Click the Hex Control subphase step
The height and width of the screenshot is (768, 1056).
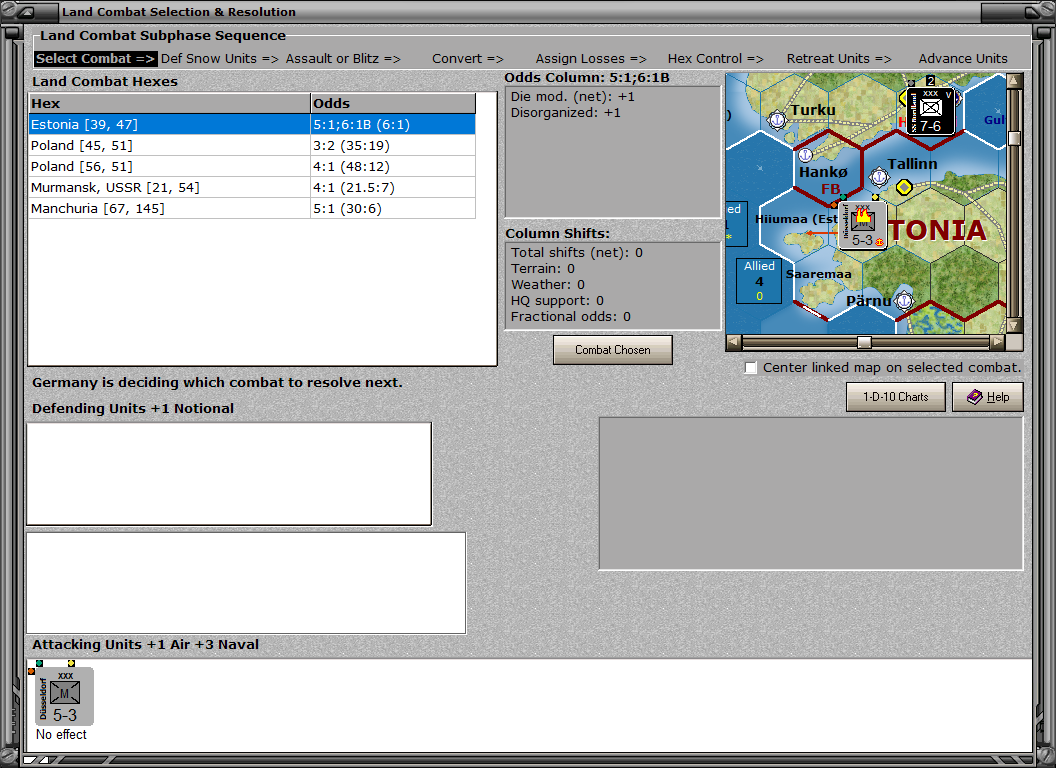715,59
